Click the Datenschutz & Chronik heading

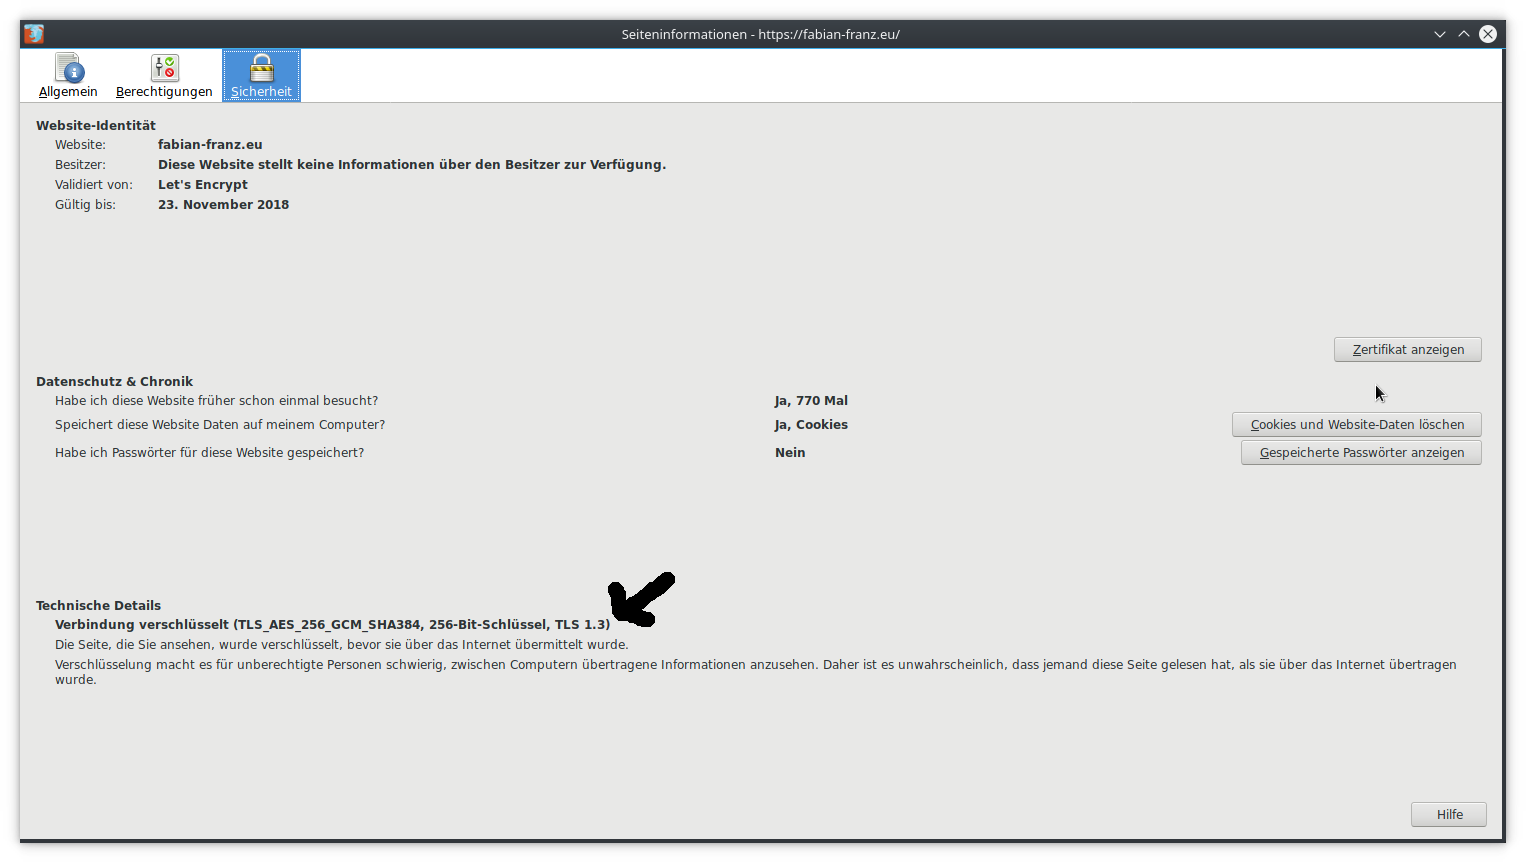click(114, 381)
